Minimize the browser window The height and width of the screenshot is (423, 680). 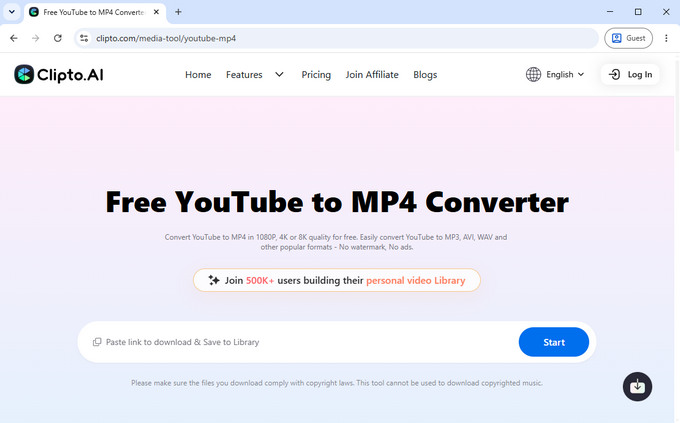click(x=610, y=12)
